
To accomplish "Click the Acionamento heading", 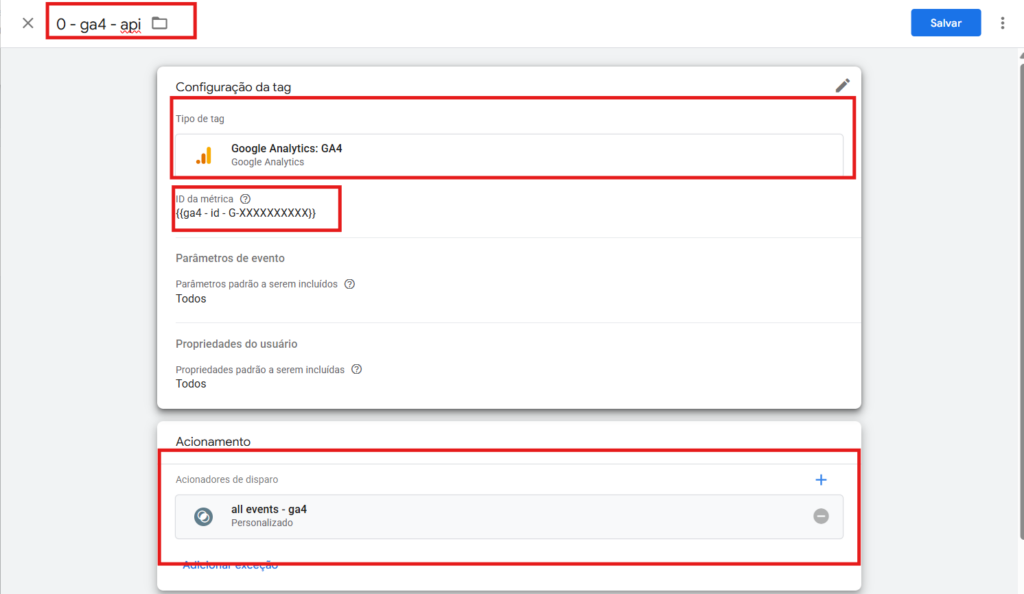I will [x=213, y=441].
